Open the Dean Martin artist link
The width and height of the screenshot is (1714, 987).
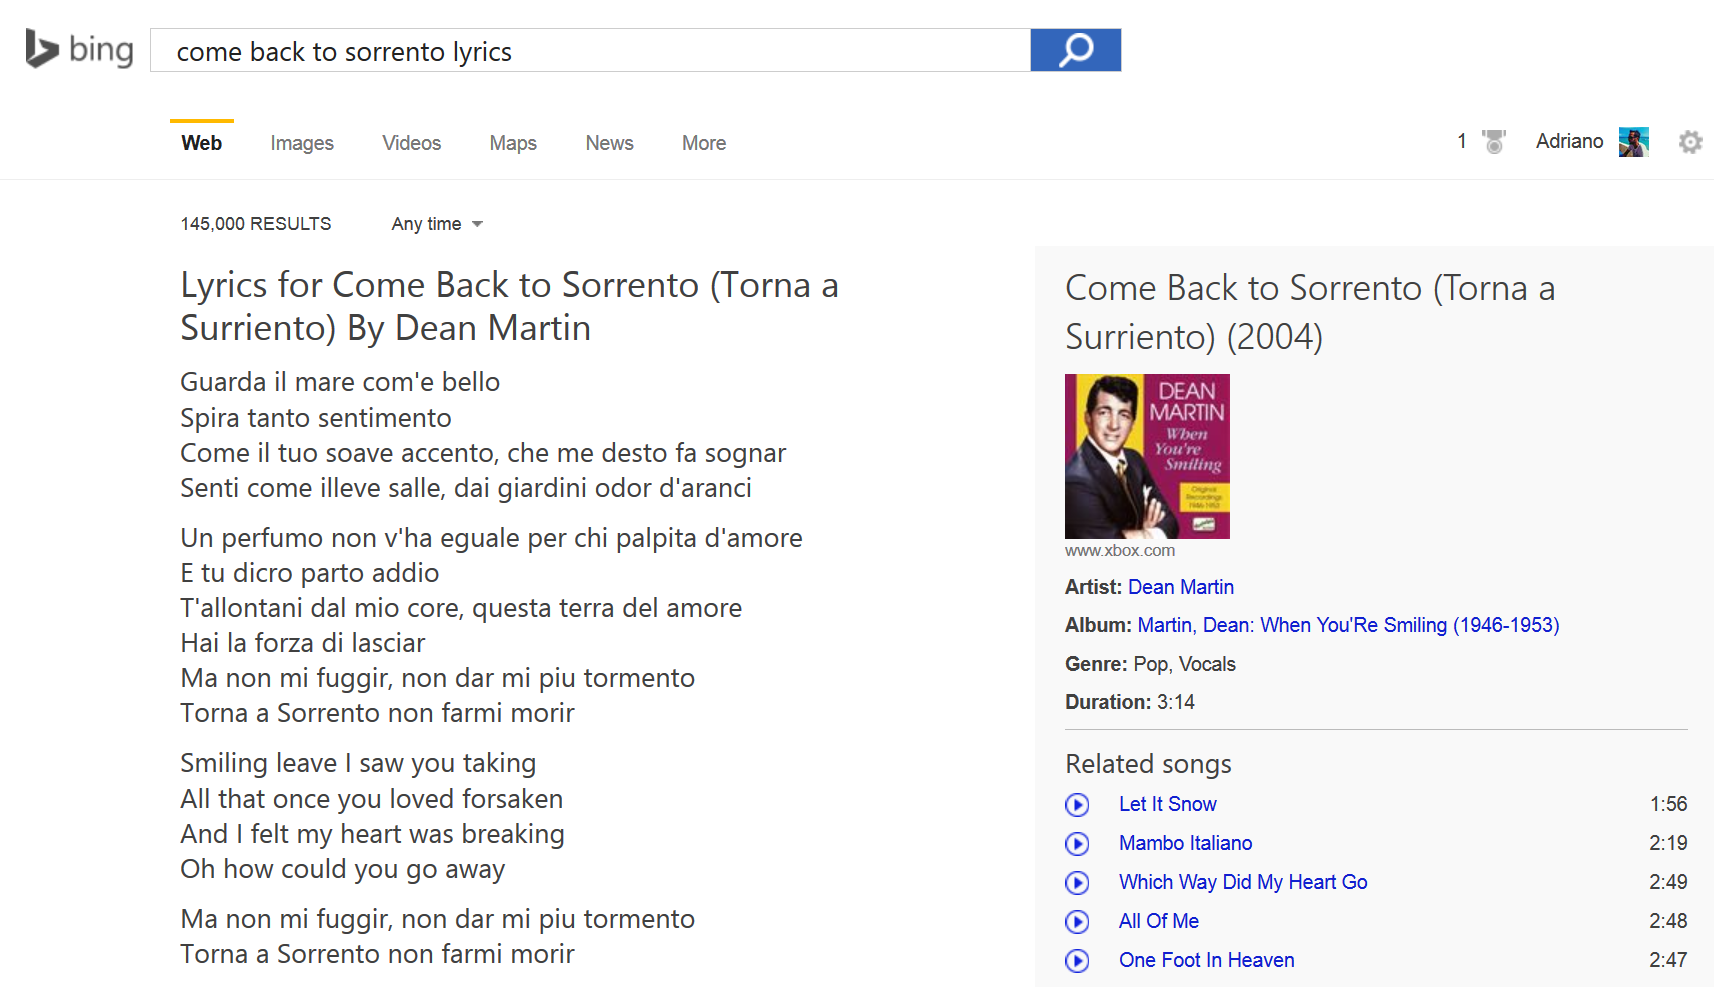[1181, 587]
